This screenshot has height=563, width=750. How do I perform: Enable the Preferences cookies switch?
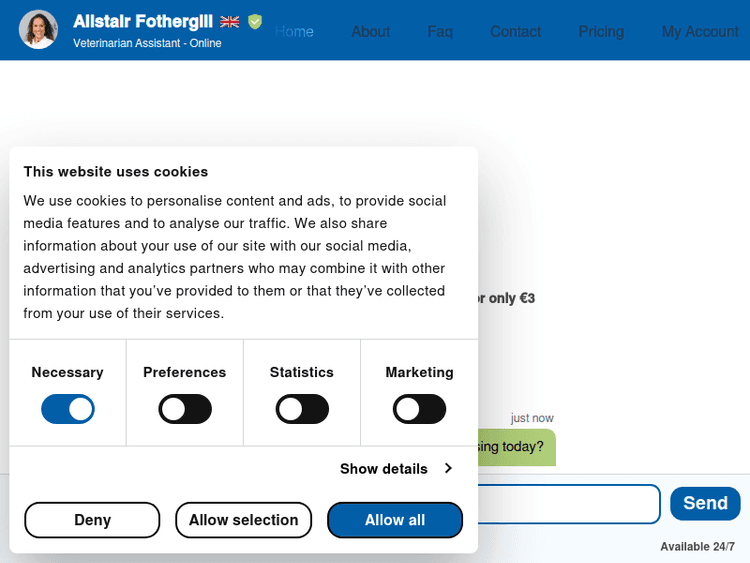pyautogui.click(x=185, y=409)
